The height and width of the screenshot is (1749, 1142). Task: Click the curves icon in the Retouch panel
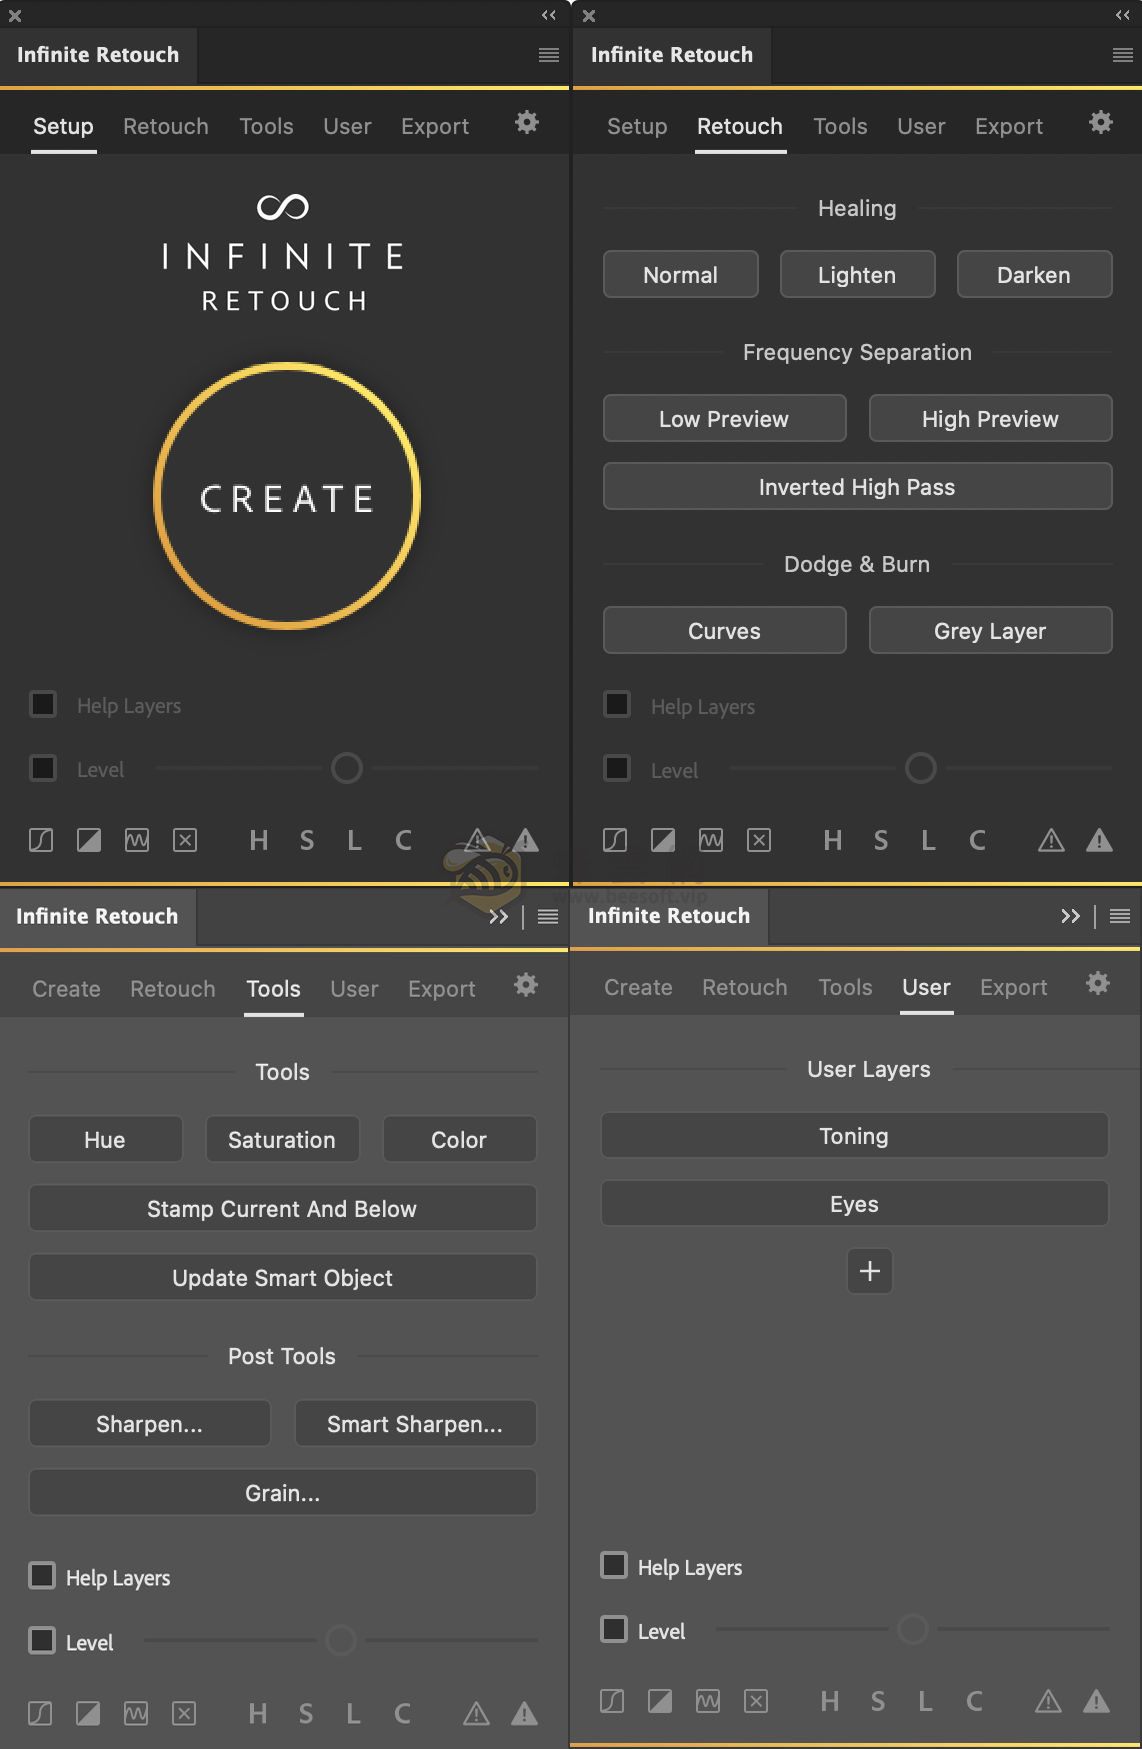click(x=615, y=840)
